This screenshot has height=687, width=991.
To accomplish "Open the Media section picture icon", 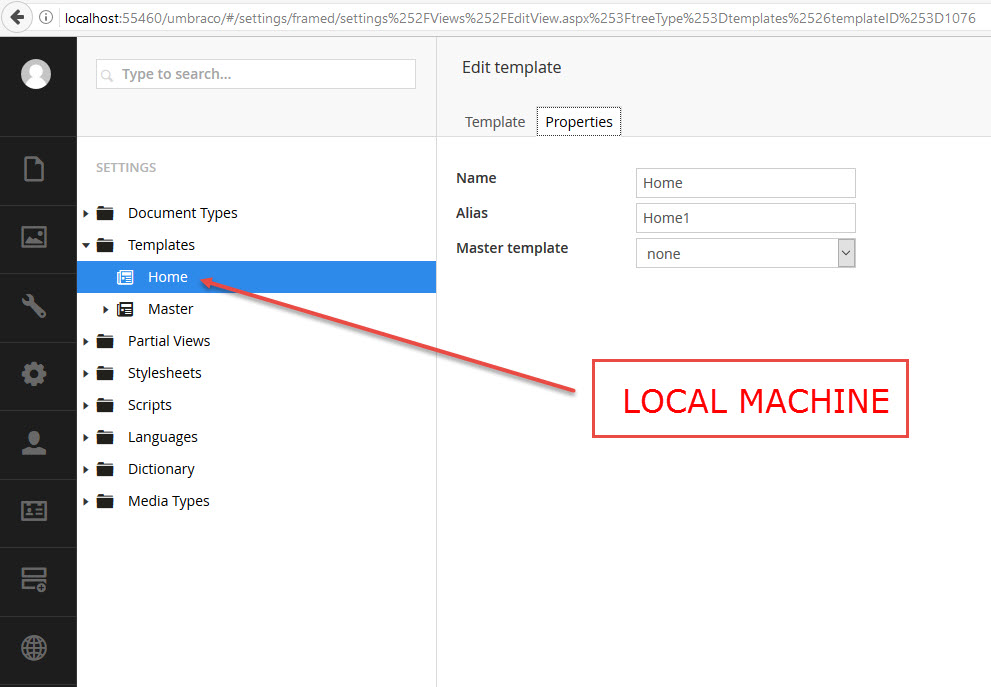I will point(35,237).
